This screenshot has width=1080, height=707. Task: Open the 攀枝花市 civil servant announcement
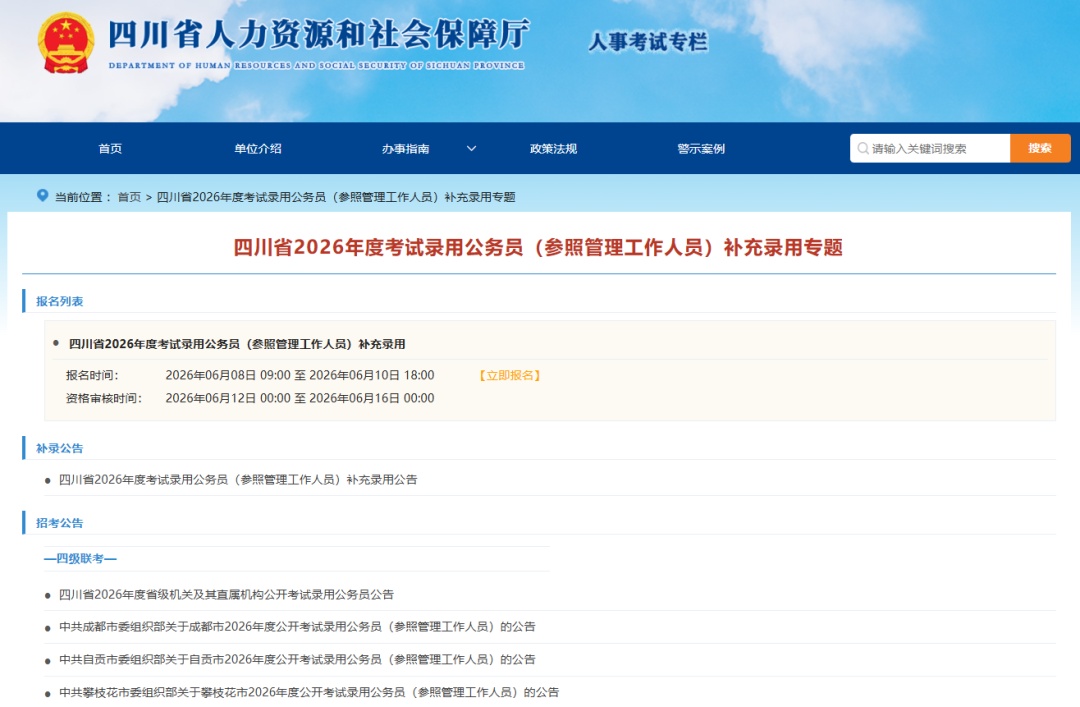tap(309, 692)
